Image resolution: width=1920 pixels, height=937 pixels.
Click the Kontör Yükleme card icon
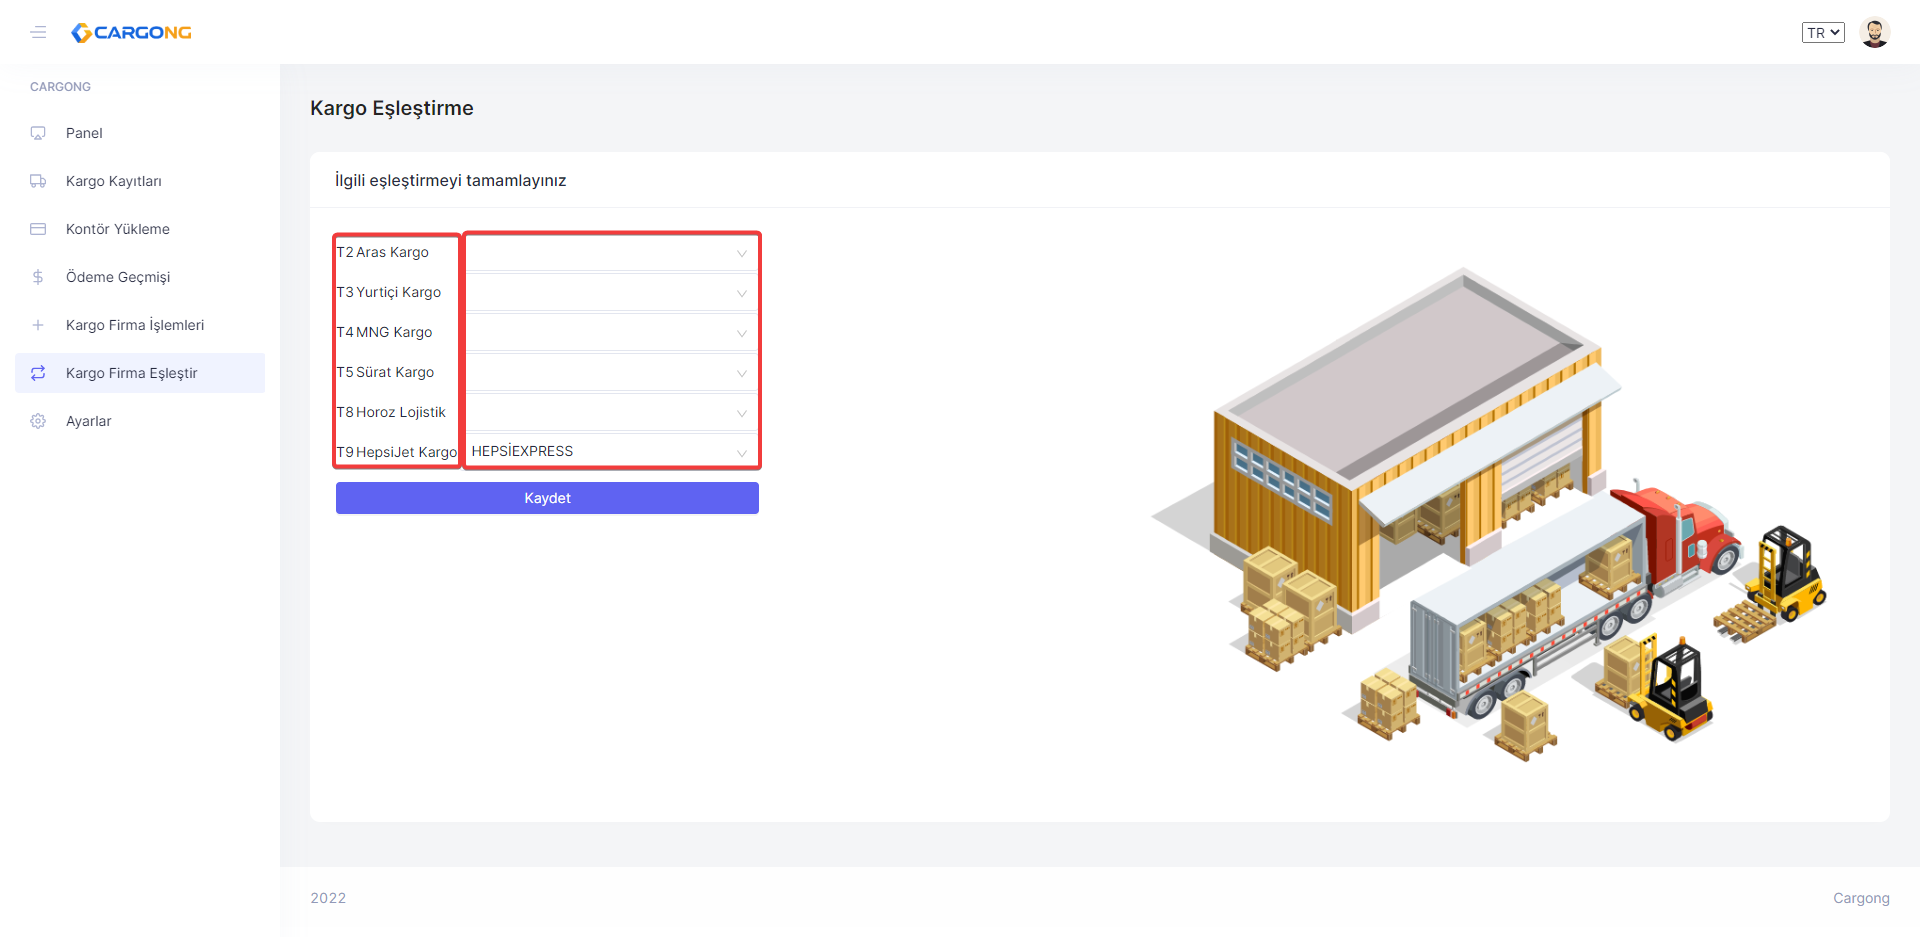(38, 229)
